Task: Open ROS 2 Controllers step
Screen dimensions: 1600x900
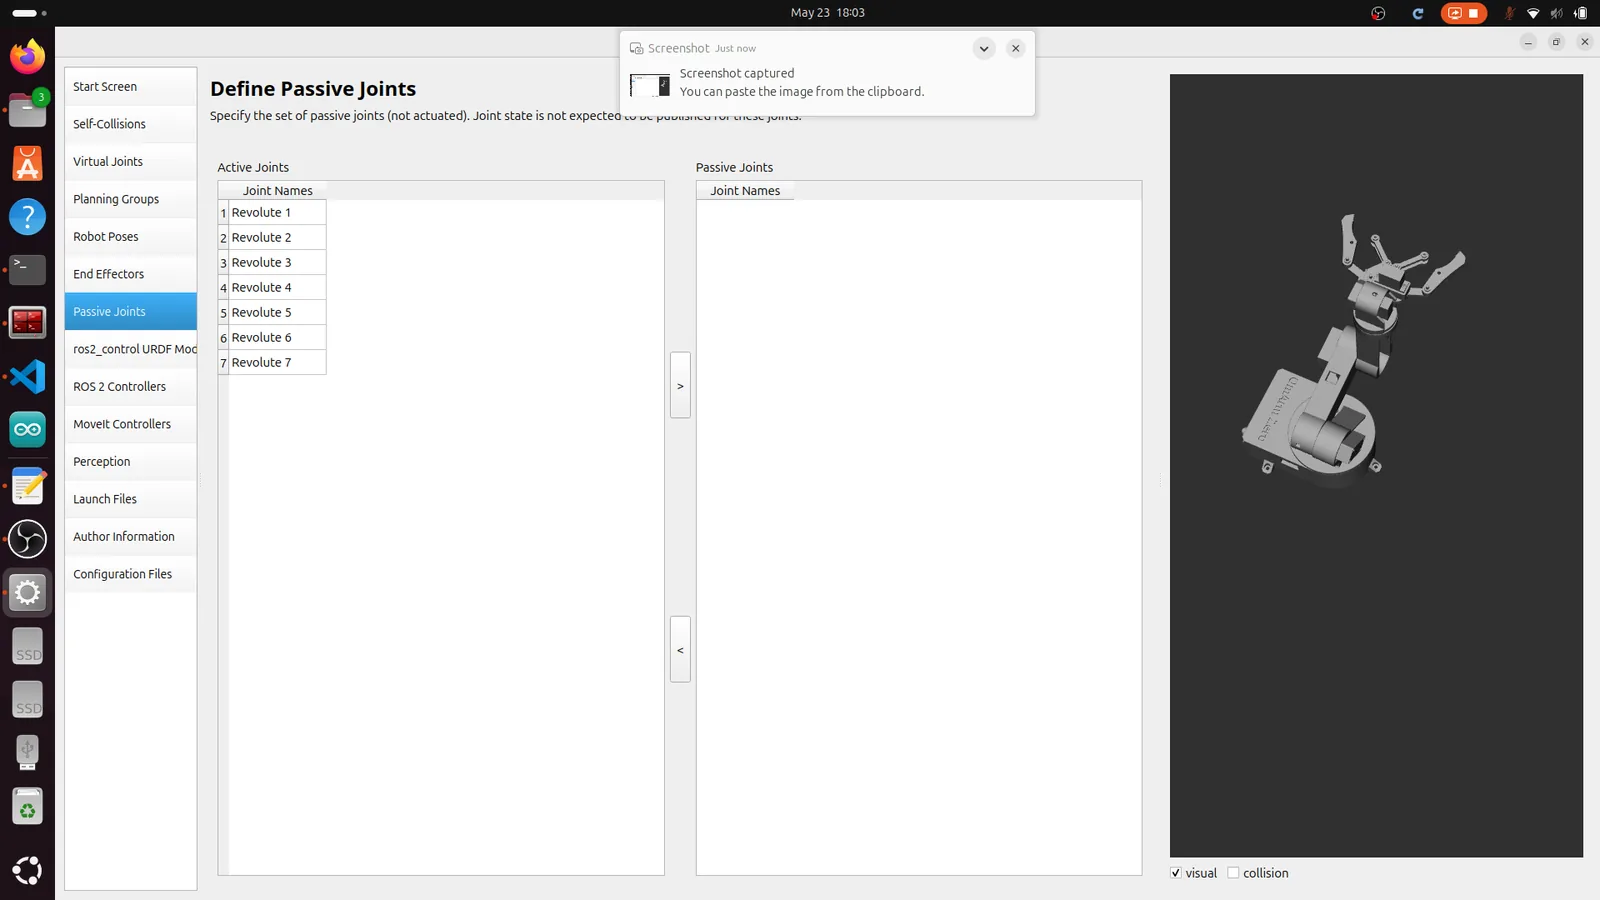Action: point(130,386)
